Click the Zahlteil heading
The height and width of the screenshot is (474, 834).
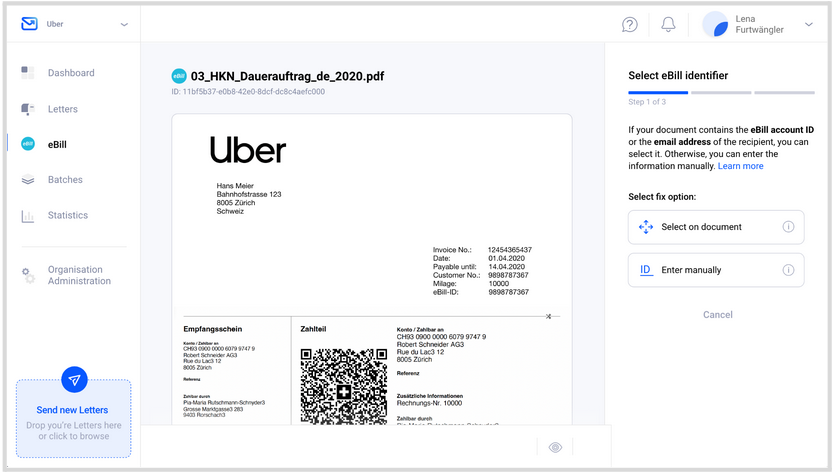313,329
